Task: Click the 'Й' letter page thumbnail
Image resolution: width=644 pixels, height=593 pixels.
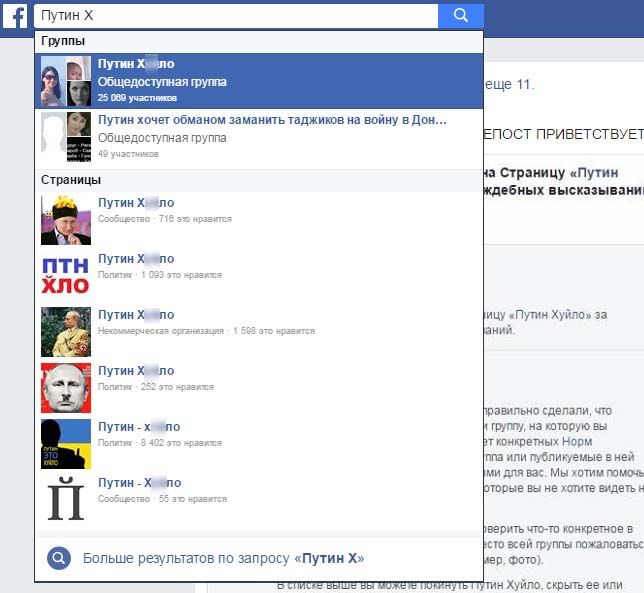Action: pyautogui.click(x=66, y=499)
